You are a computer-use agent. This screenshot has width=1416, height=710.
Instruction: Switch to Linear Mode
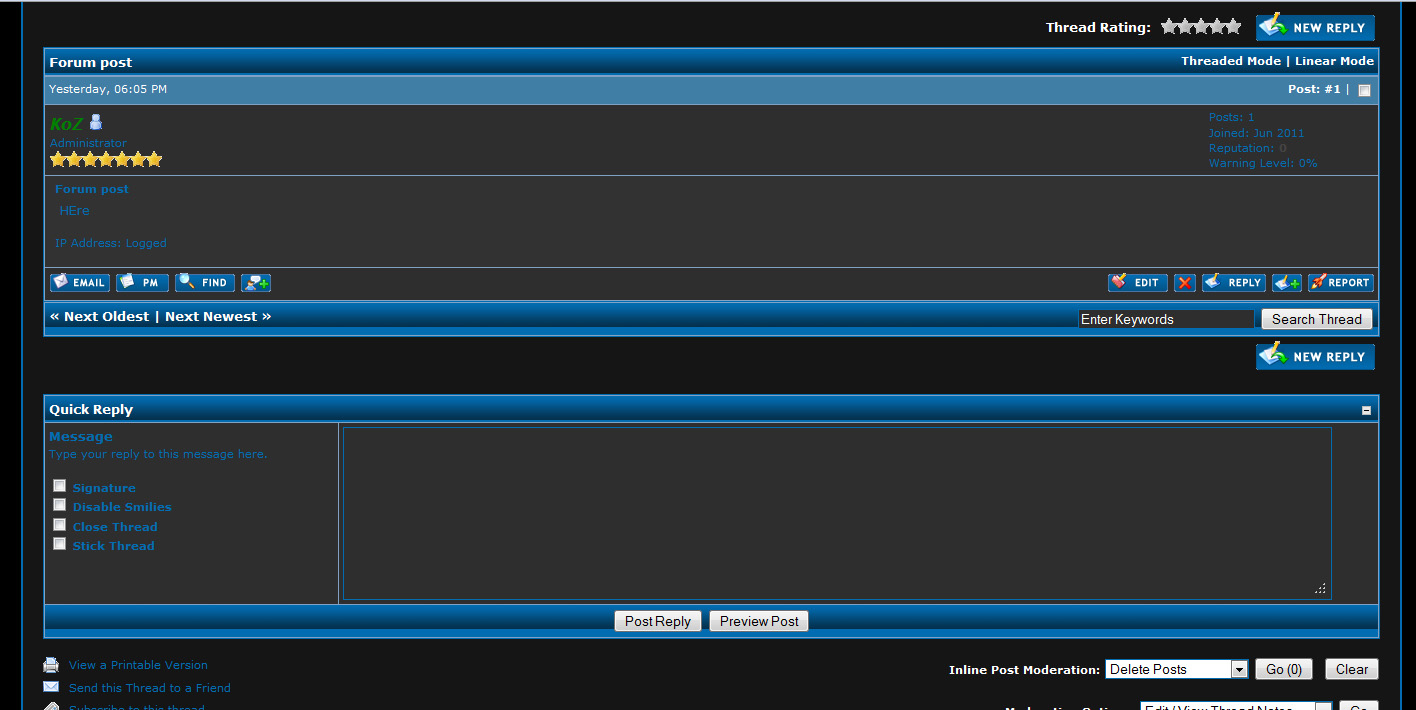tap(1334, 61)
